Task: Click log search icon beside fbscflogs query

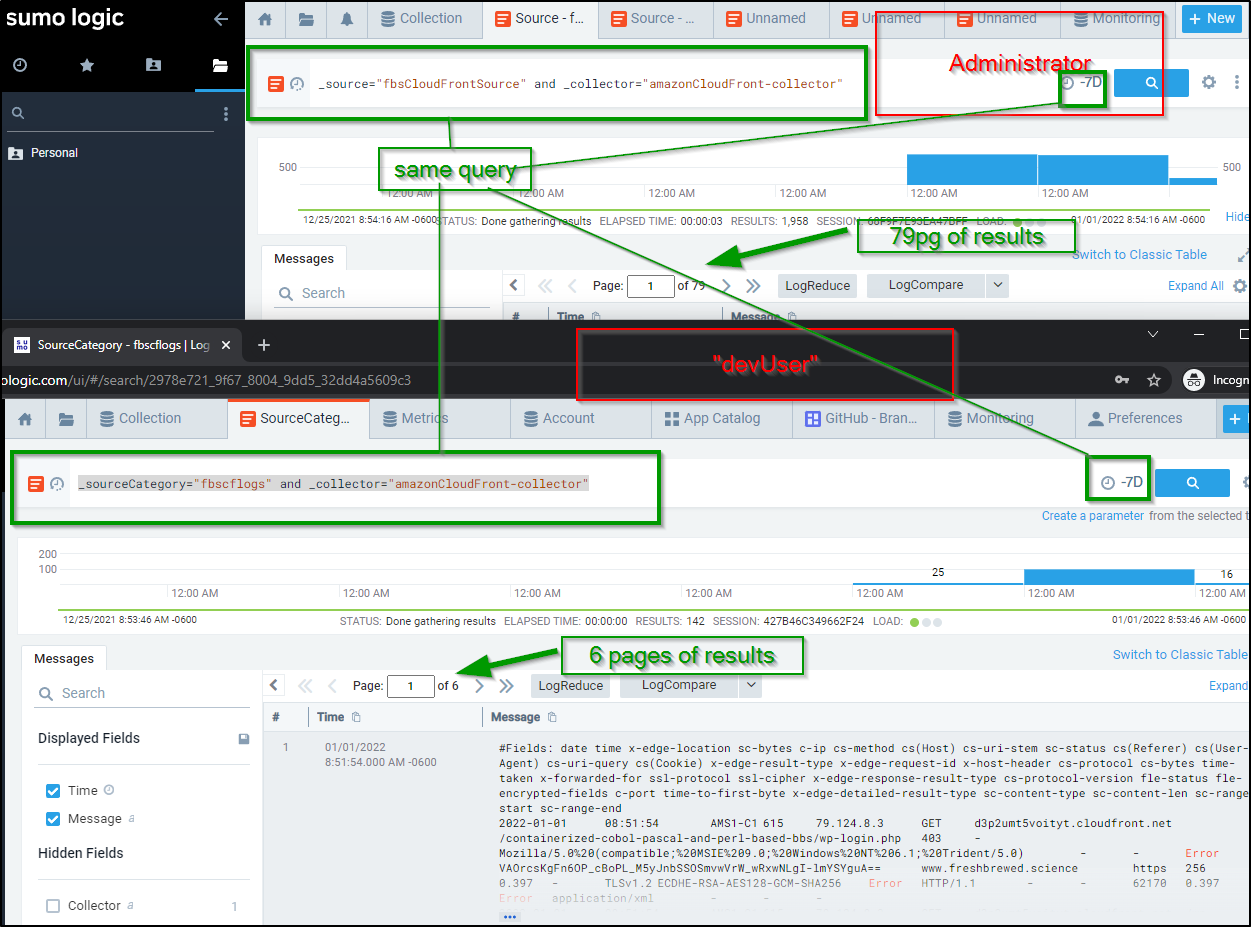Action: click(36, 484)
